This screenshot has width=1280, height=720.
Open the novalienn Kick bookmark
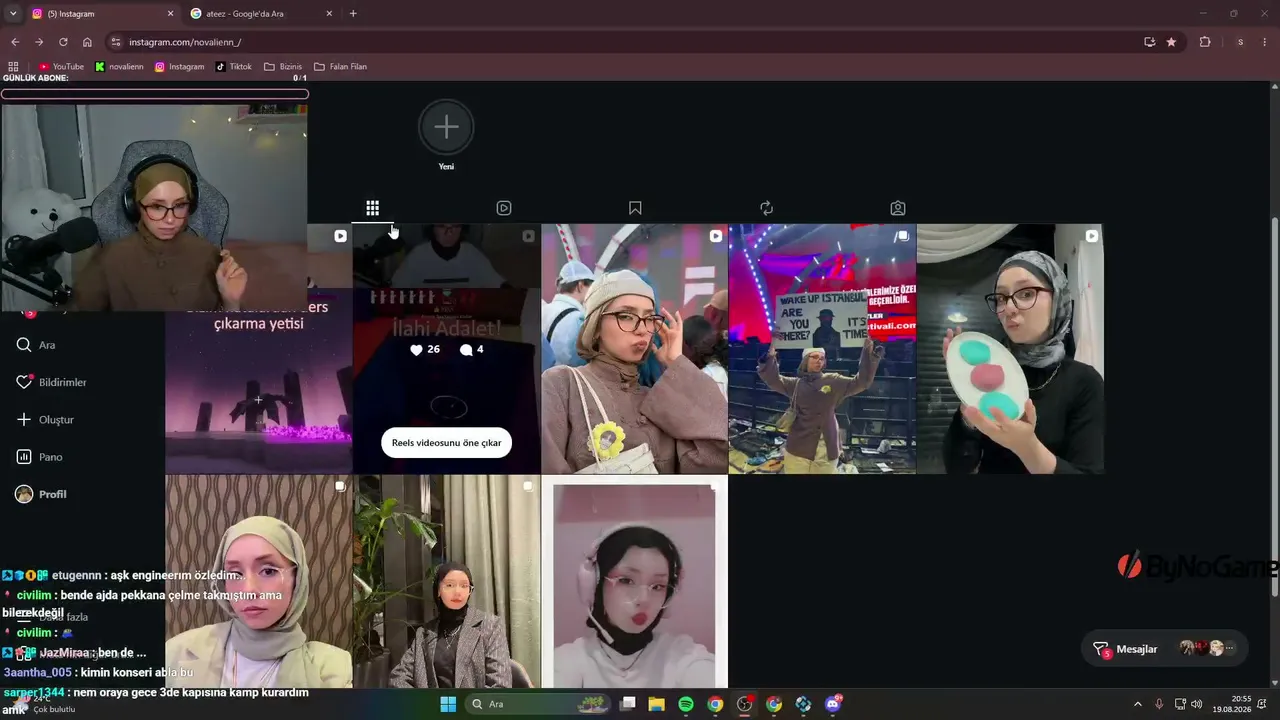(120, 67)
